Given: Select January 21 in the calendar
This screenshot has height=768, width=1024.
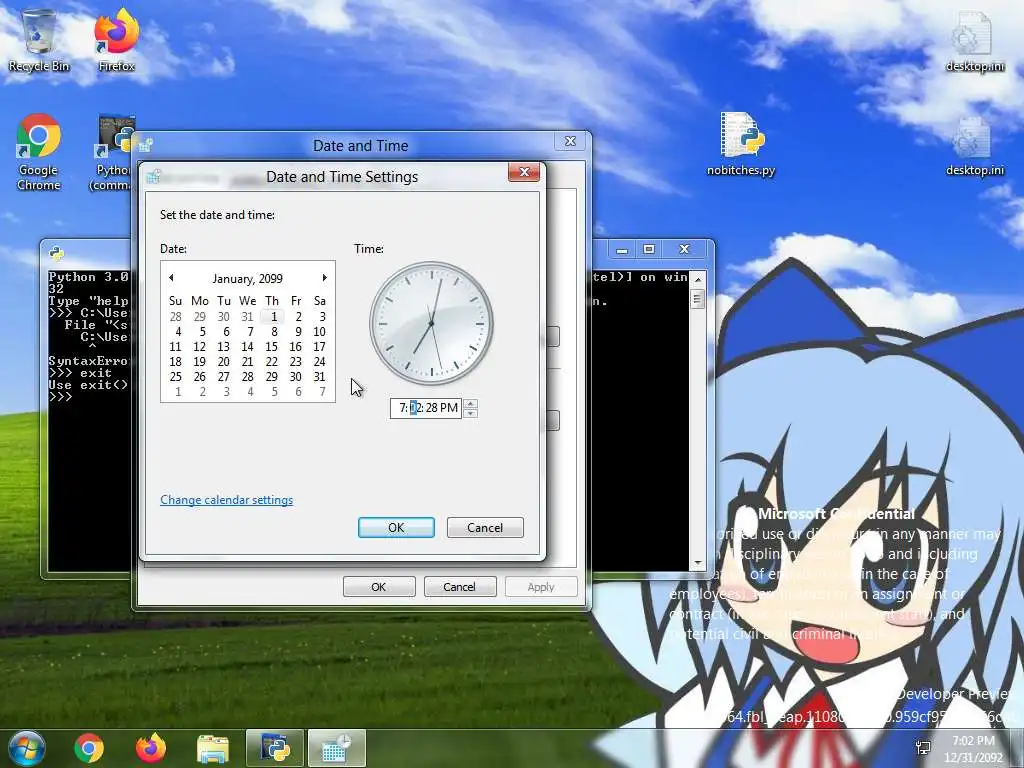Looking at the screenshot, I should [248, 362].
